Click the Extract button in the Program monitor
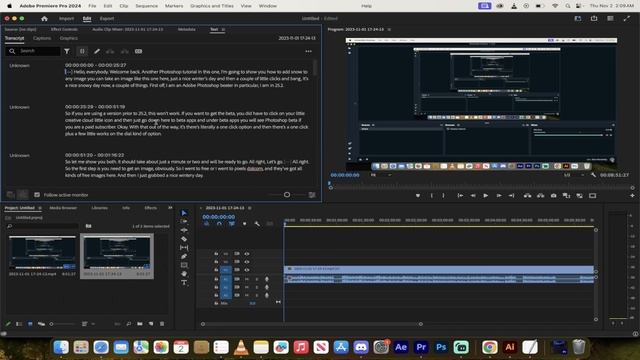Screen dimensions: 640x360 pos(540,196)
